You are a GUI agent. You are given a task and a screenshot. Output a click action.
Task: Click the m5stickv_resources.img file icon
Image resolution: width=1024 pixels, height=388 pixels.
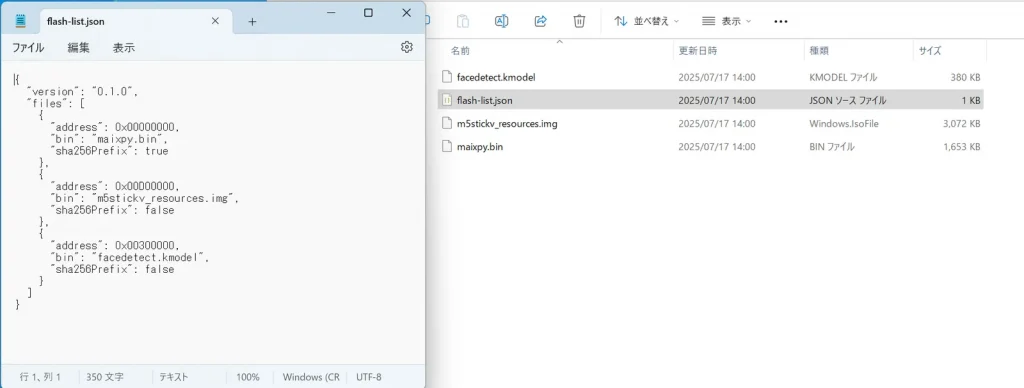point(447,123)
